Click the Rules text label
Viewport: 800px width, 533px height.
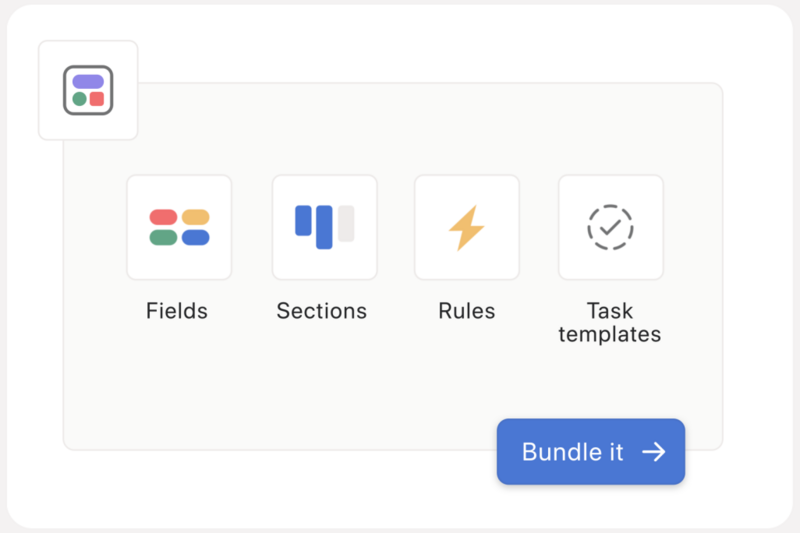[x=467, y=311]
